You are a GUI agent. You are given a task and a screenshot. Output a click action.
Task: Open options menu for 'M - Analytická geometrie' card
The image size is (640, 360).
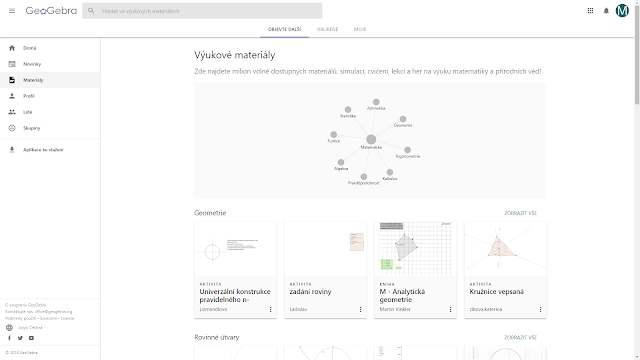click(x=450, y=309)
